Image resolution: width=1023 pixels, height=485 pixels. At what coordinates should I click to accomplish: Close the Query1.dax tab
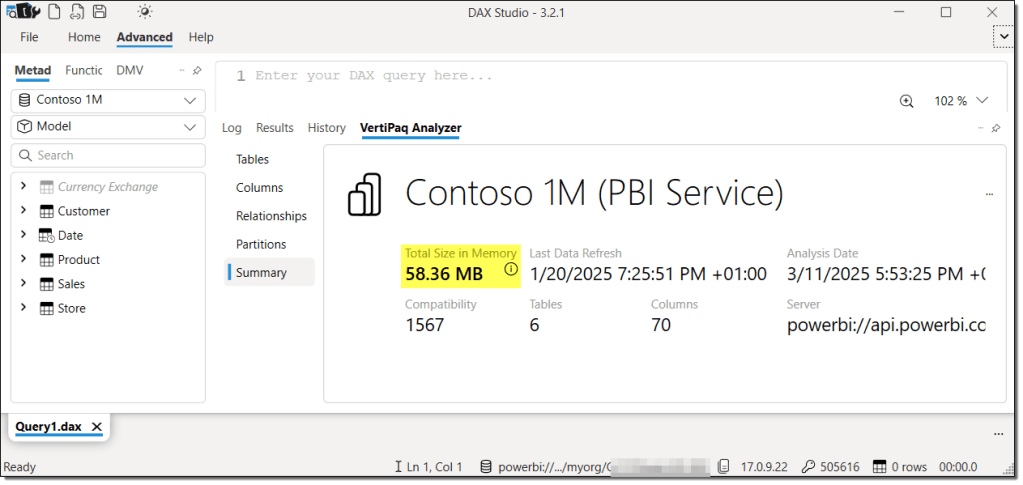point(97,427)
